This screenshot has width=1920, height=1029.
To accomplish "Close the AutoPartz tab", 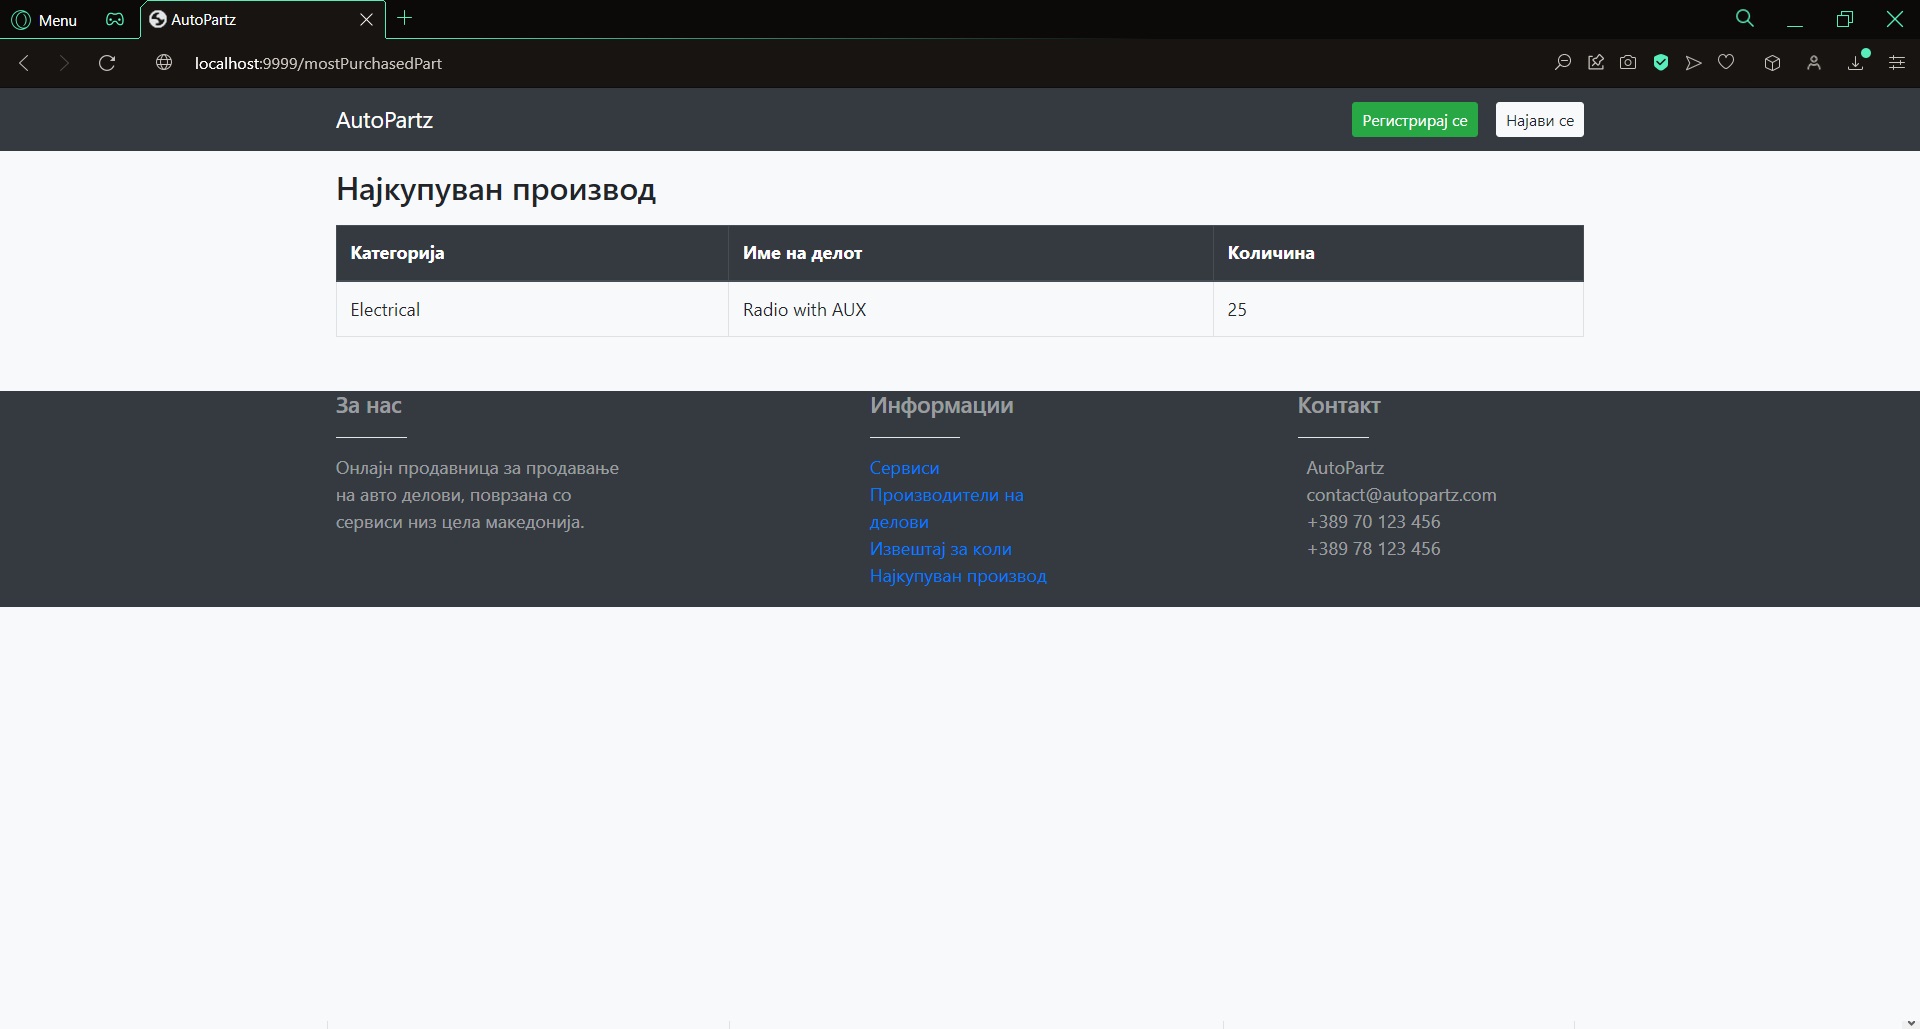I will [x=366, y=20].
